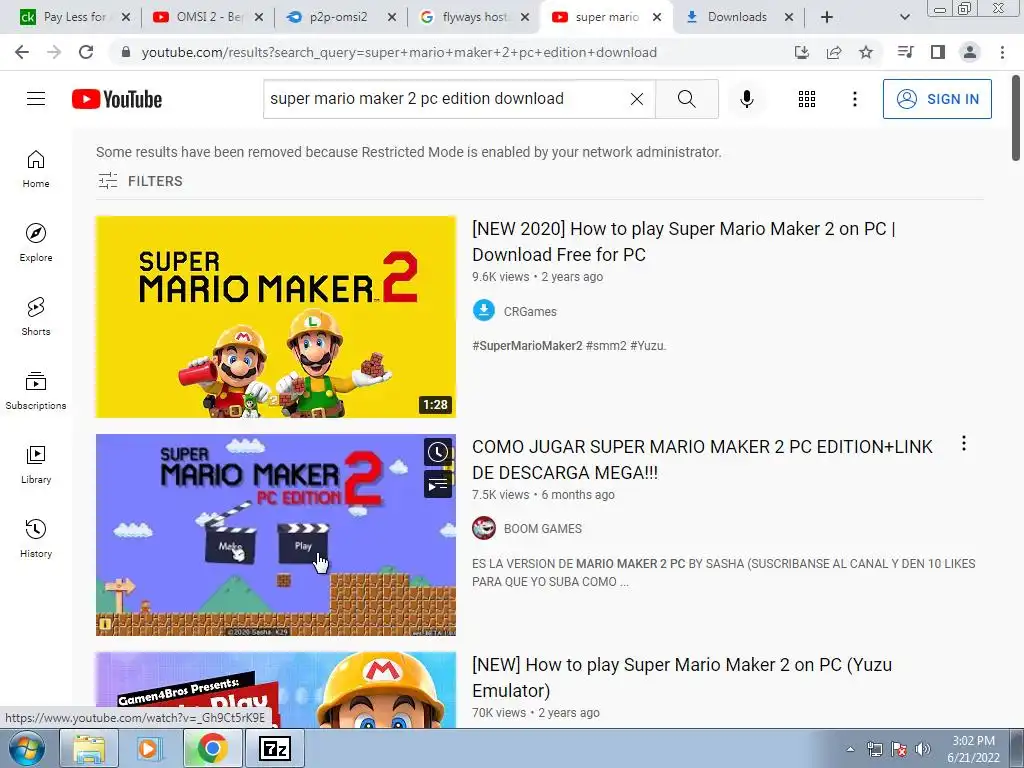1024x768 pixels.
Task: Open Explore in the sidebar
Action: tap(36, 243)
